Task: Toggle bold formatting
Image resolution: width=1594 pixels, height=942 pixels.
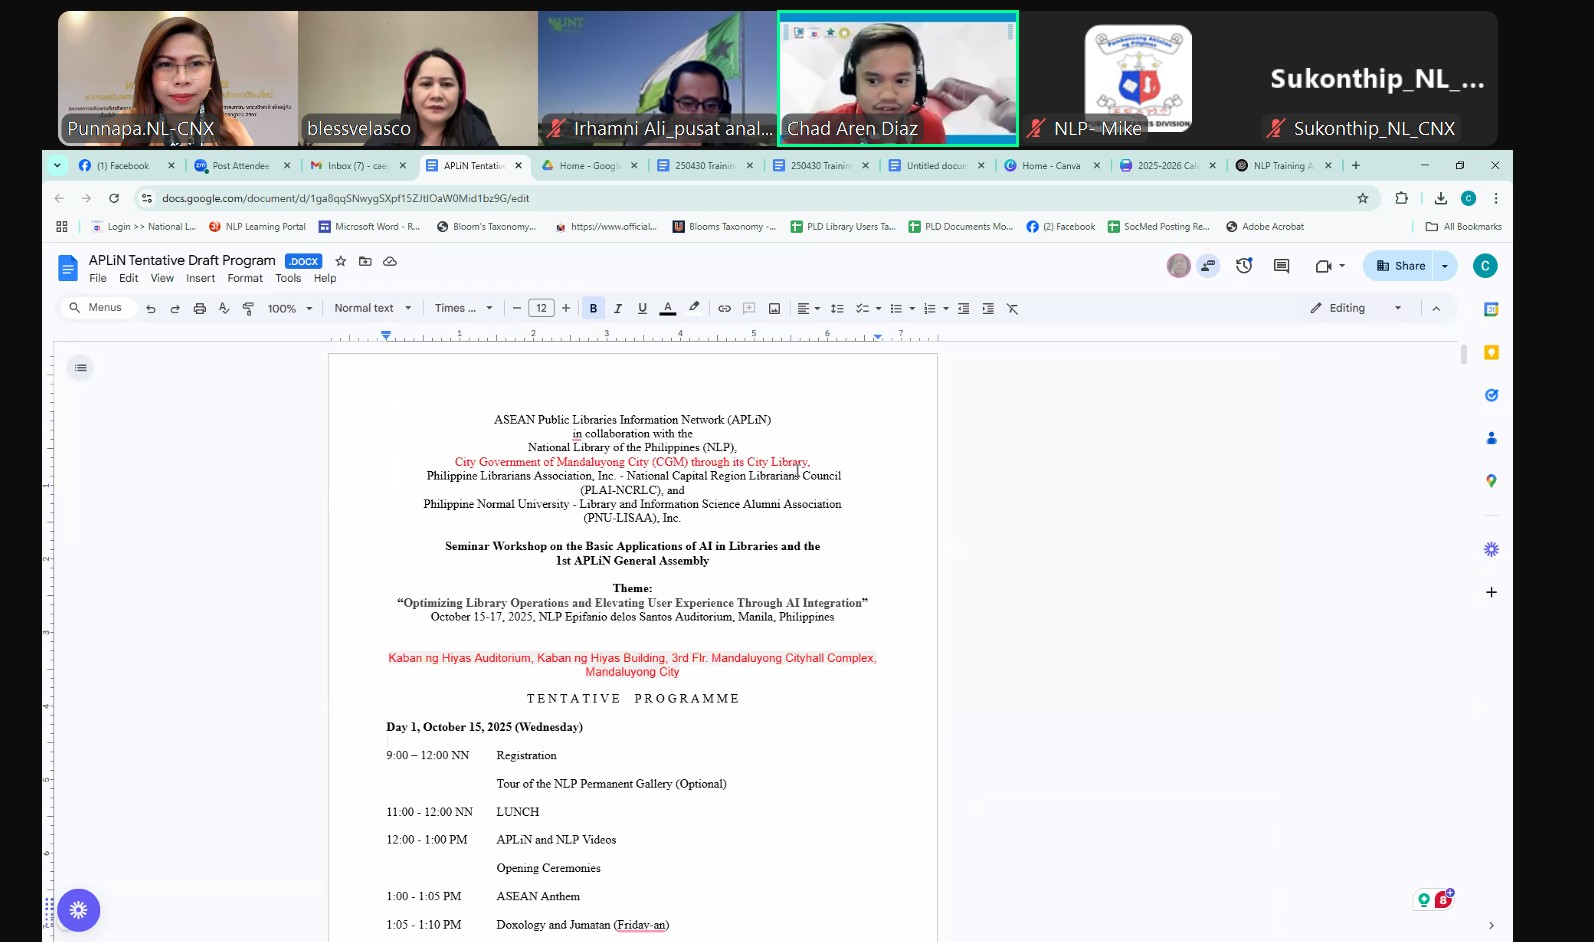Action: coord(593,309)
